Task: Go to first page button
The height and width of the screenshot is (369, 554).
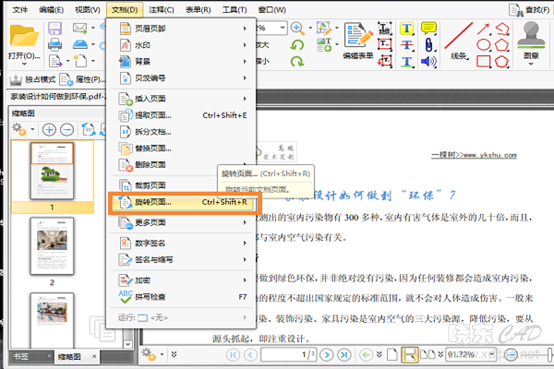Action: coord(233,355)
